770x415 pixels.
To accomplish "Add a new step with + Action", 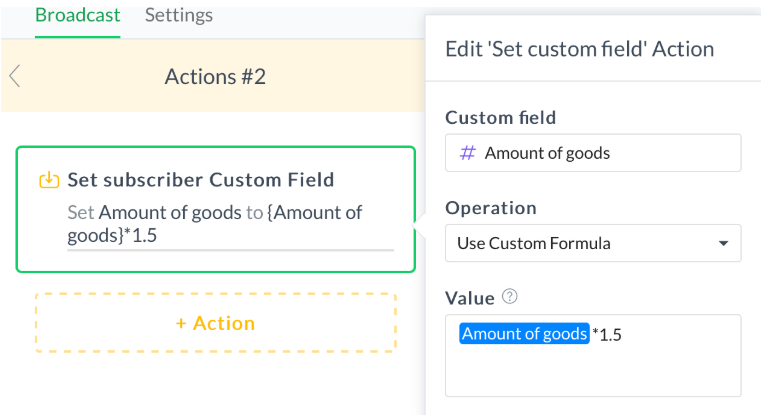I will click(215, 323).
